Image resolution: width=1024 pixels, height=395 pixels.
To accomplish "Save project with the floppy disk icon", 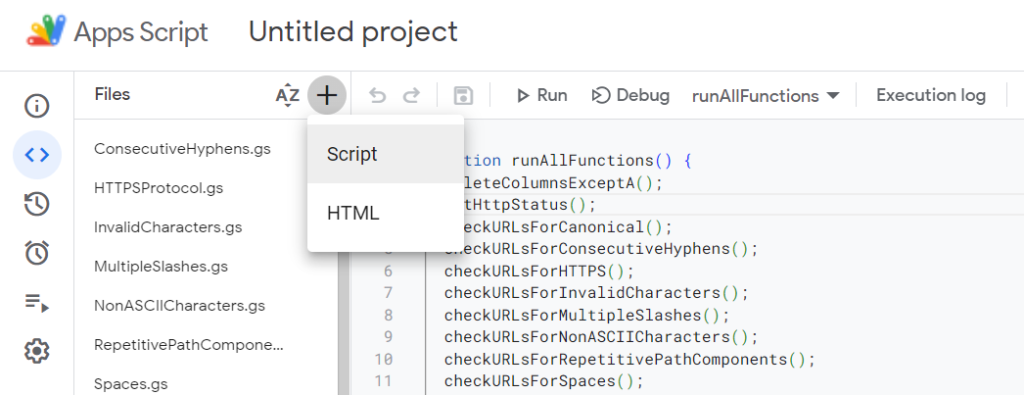I will click(x=463, y=96).
